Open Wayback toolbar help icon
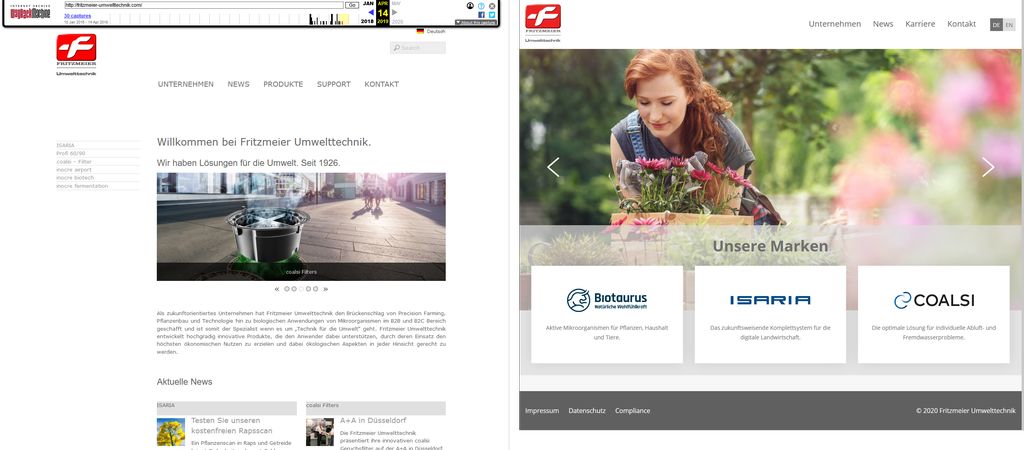This screenshot has height=450, width=1024. click(481, 5)
